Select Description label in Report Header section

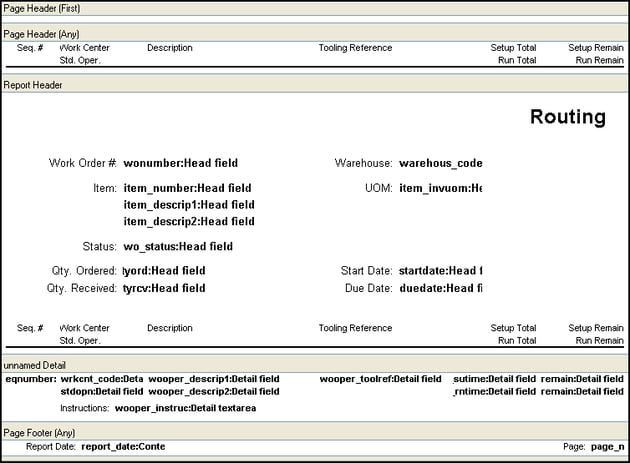click(170, 328)
